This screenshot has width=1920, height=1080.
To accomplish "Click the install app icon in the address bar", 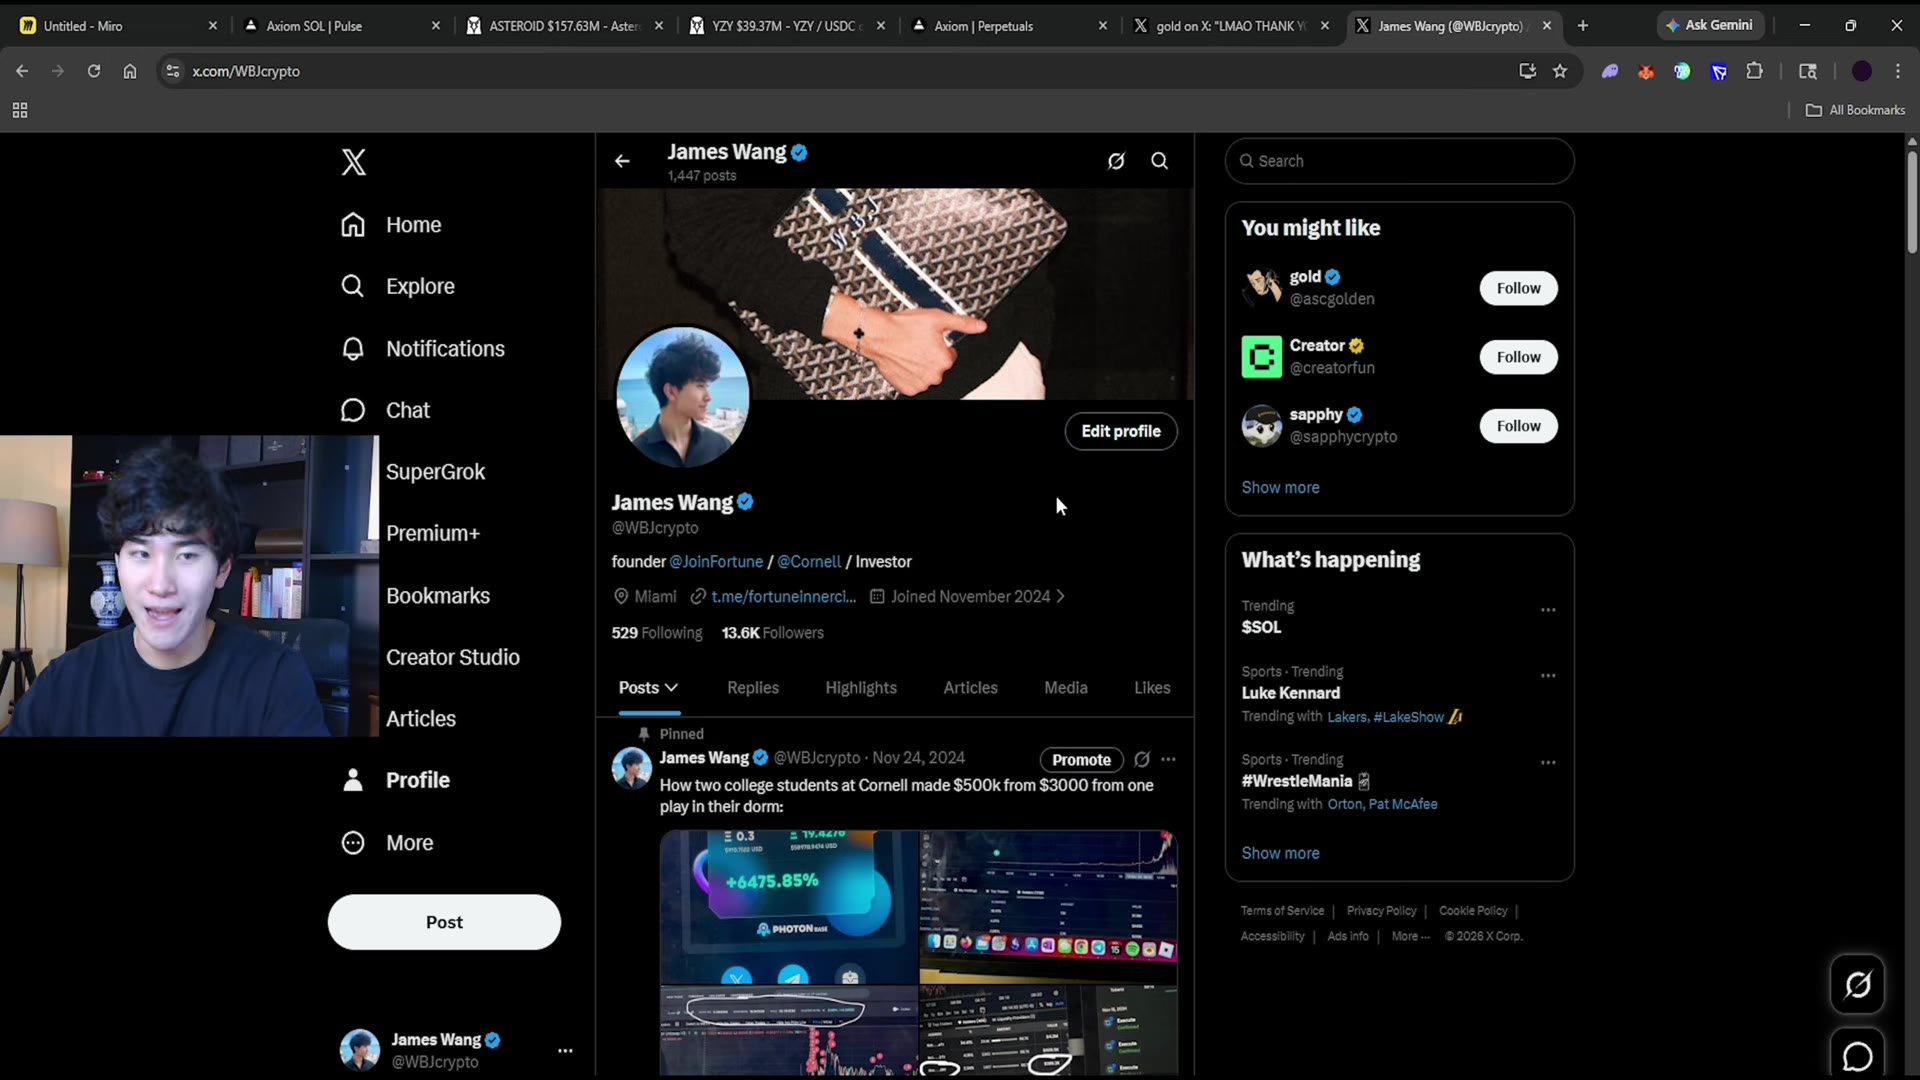I will (1527, 71).
